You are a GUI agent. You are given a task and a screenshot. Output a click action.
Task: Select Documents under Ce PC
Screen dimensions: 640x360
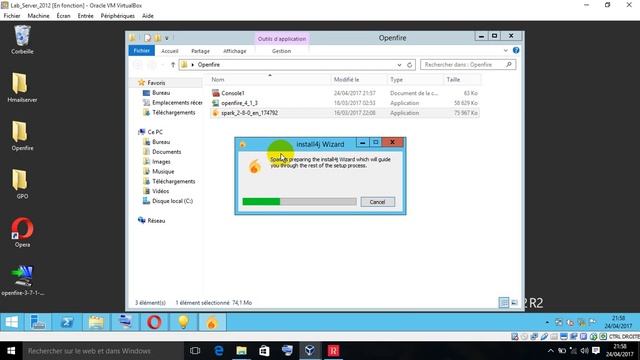[167, 151]
